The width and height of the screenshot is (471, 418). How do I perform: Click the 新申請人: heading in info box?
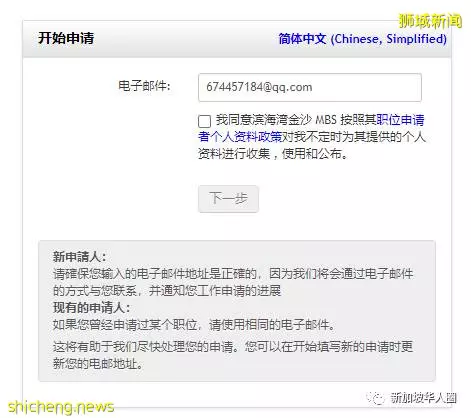(x=79, y=257)
